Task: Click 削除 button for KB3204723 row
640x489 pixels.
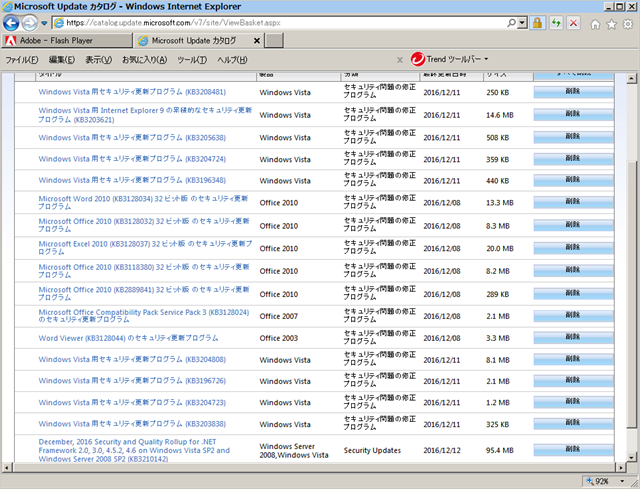Action: [x=573, y=402]
